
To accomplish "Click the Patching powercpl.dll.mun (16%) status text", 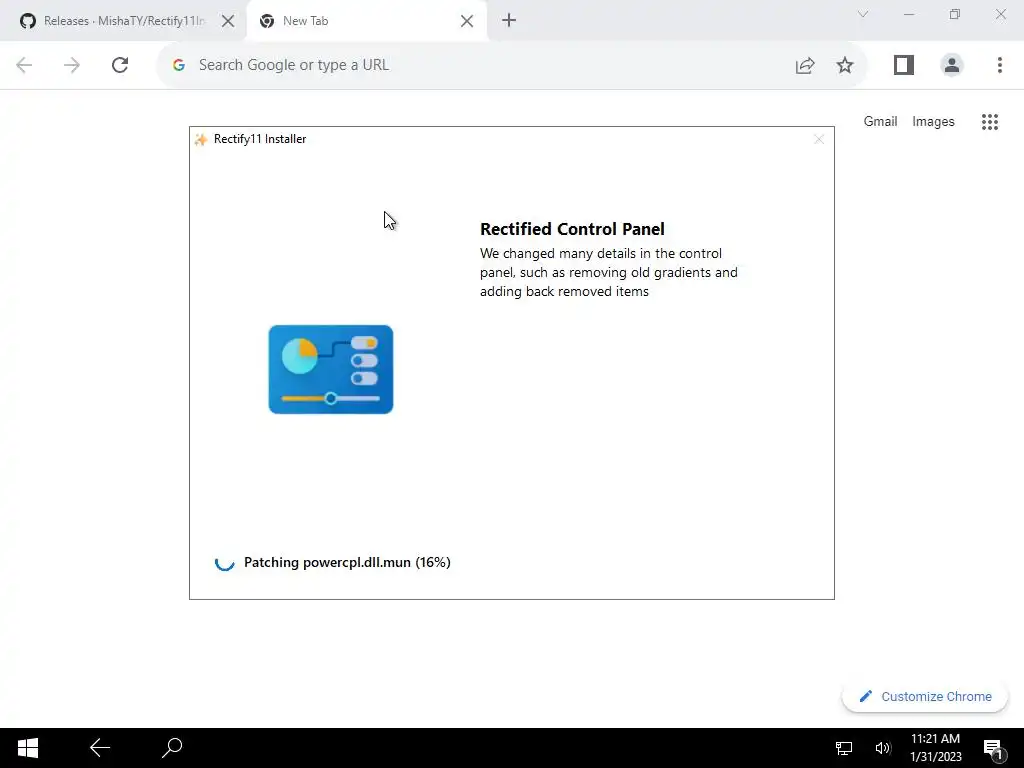I will pyautogui.click(x=347, y=562).
